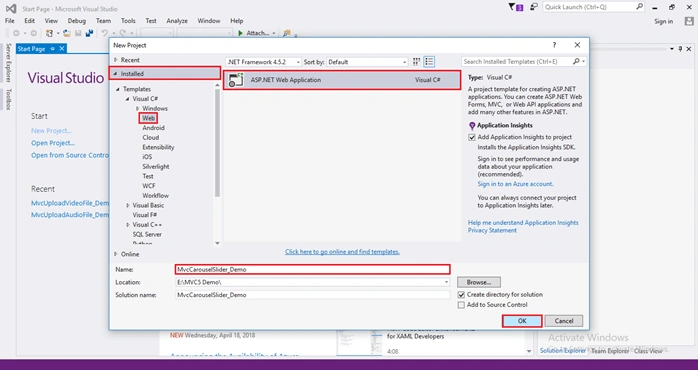
Task: Open the Help menu
Action: pos(237,21)
